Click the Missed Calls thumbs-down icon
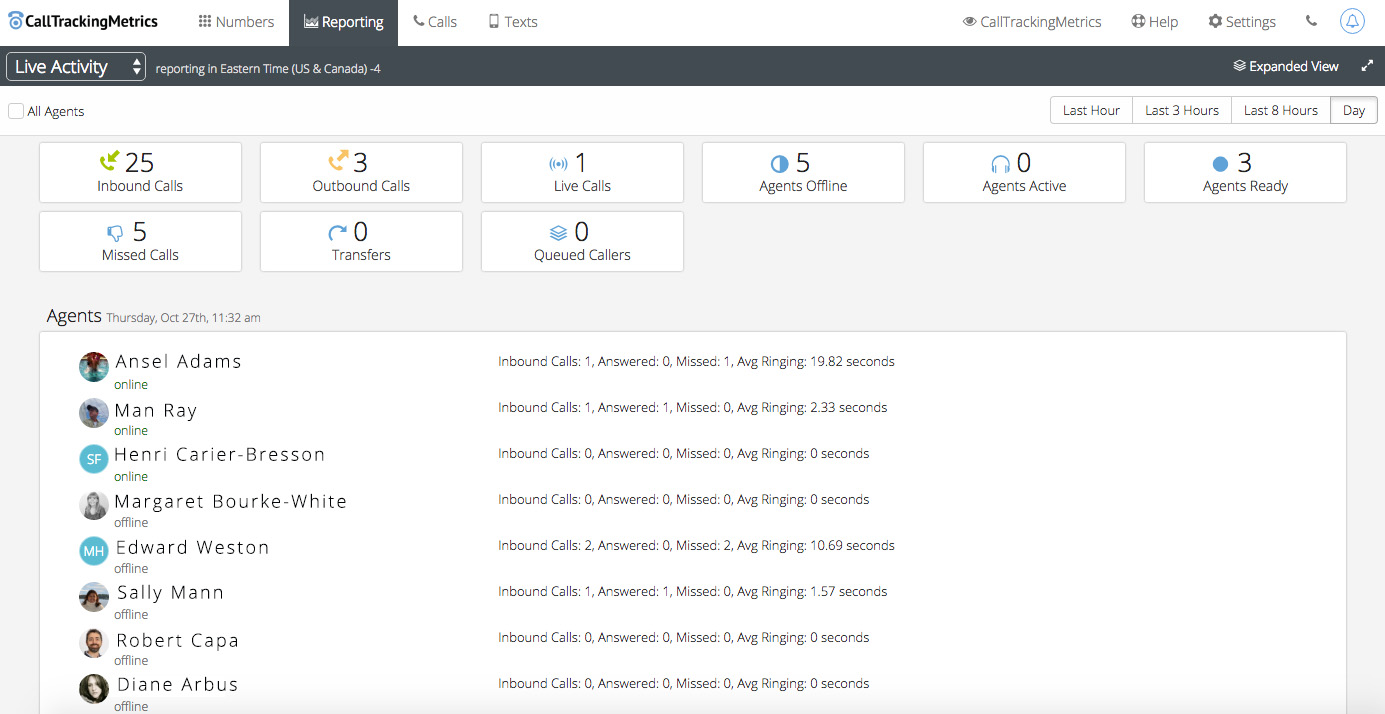The image size is (1385, 714). click(115, 233)
